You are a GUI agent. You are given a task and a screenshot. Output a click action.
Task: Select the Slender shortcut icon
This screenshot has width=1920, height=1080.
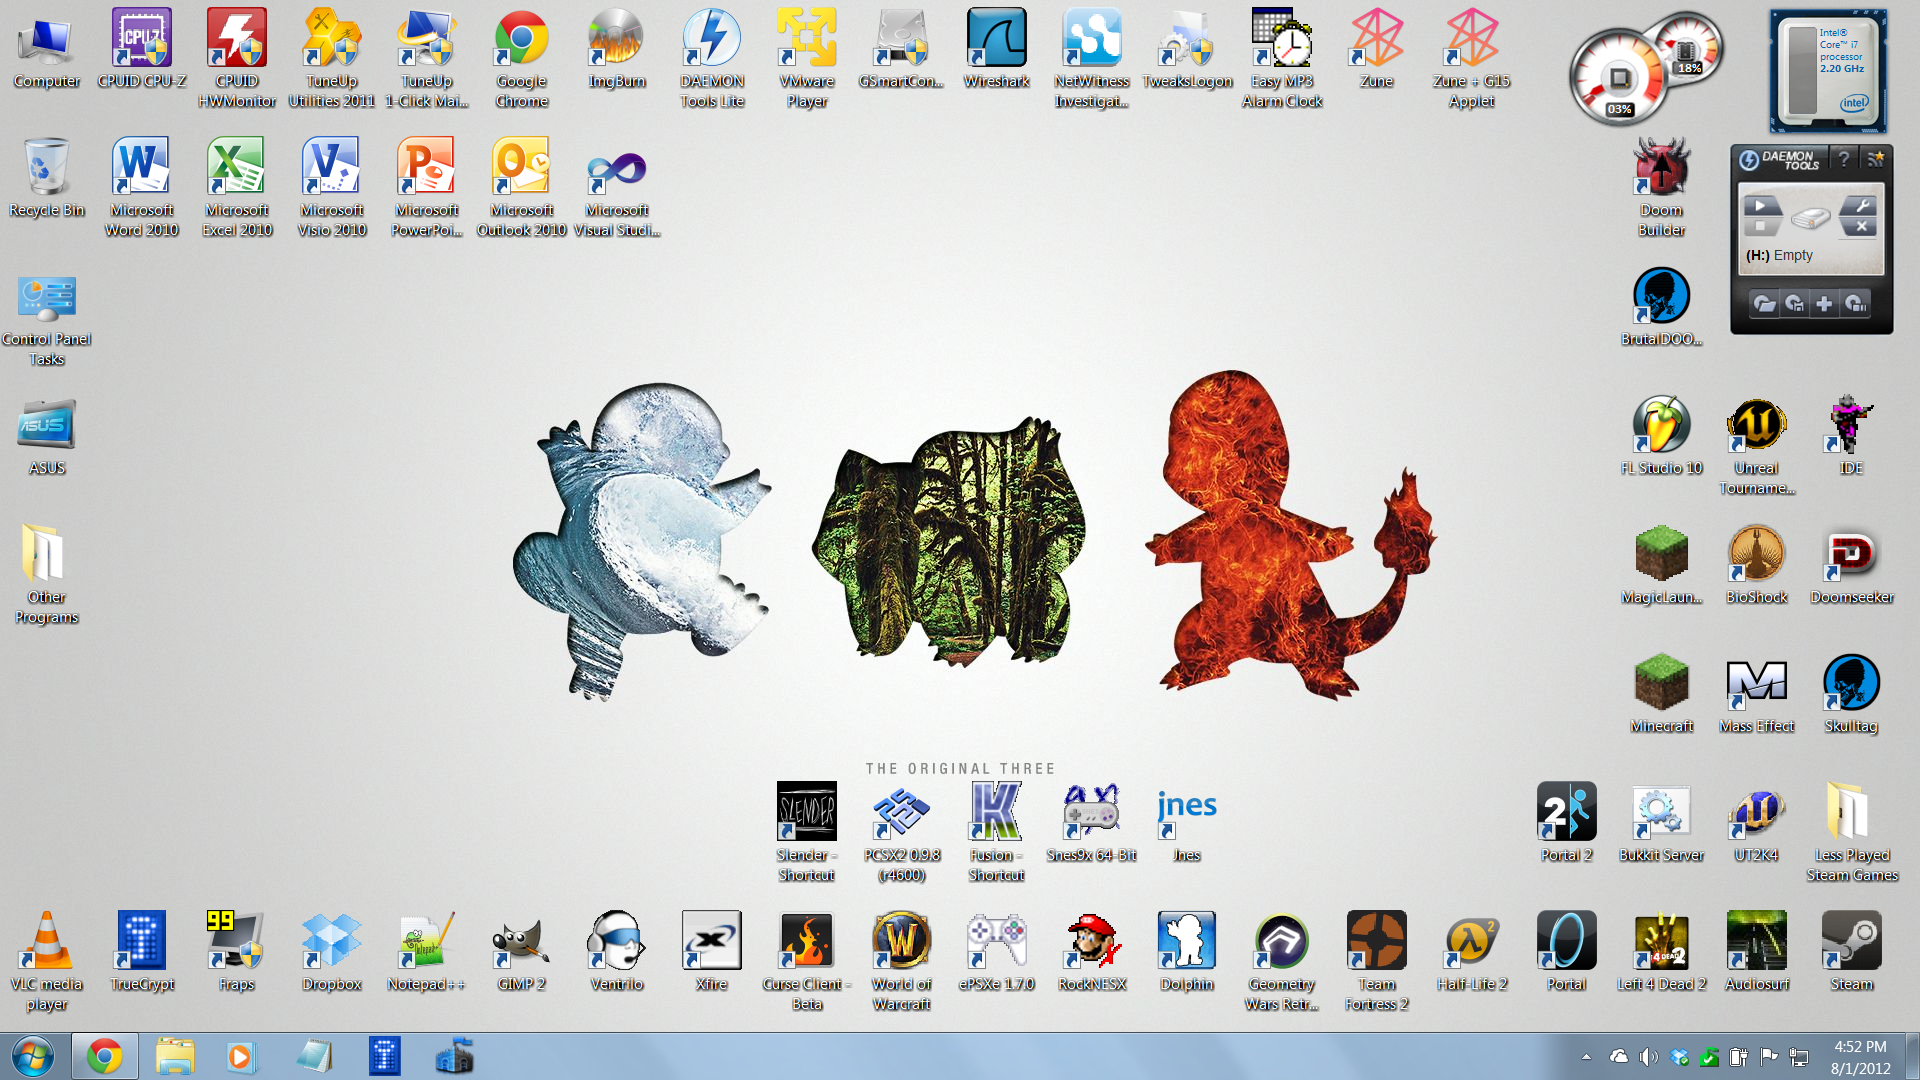click(806, 812)
